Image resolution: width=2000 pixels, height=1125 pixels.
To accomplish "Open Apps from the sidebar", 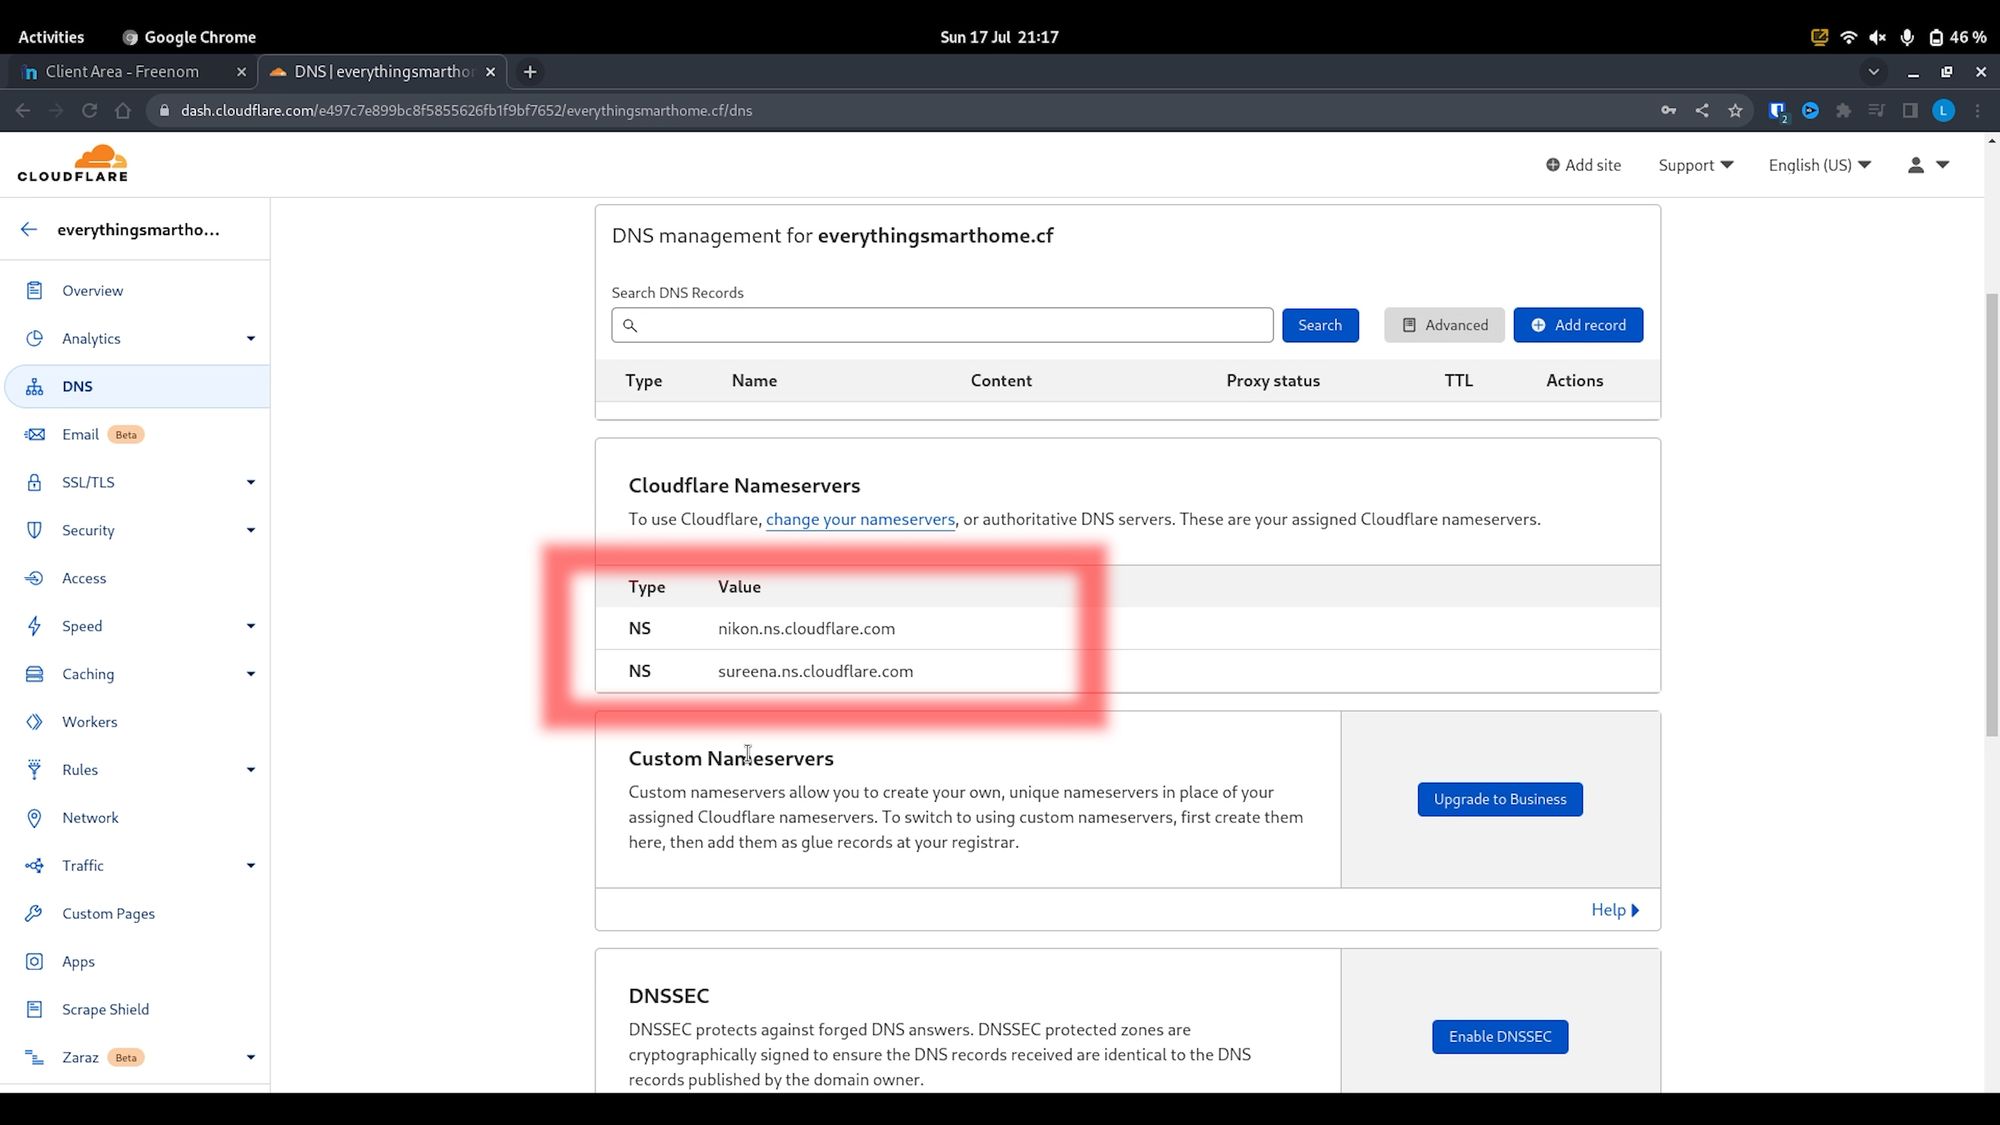I will click(78, 961).
